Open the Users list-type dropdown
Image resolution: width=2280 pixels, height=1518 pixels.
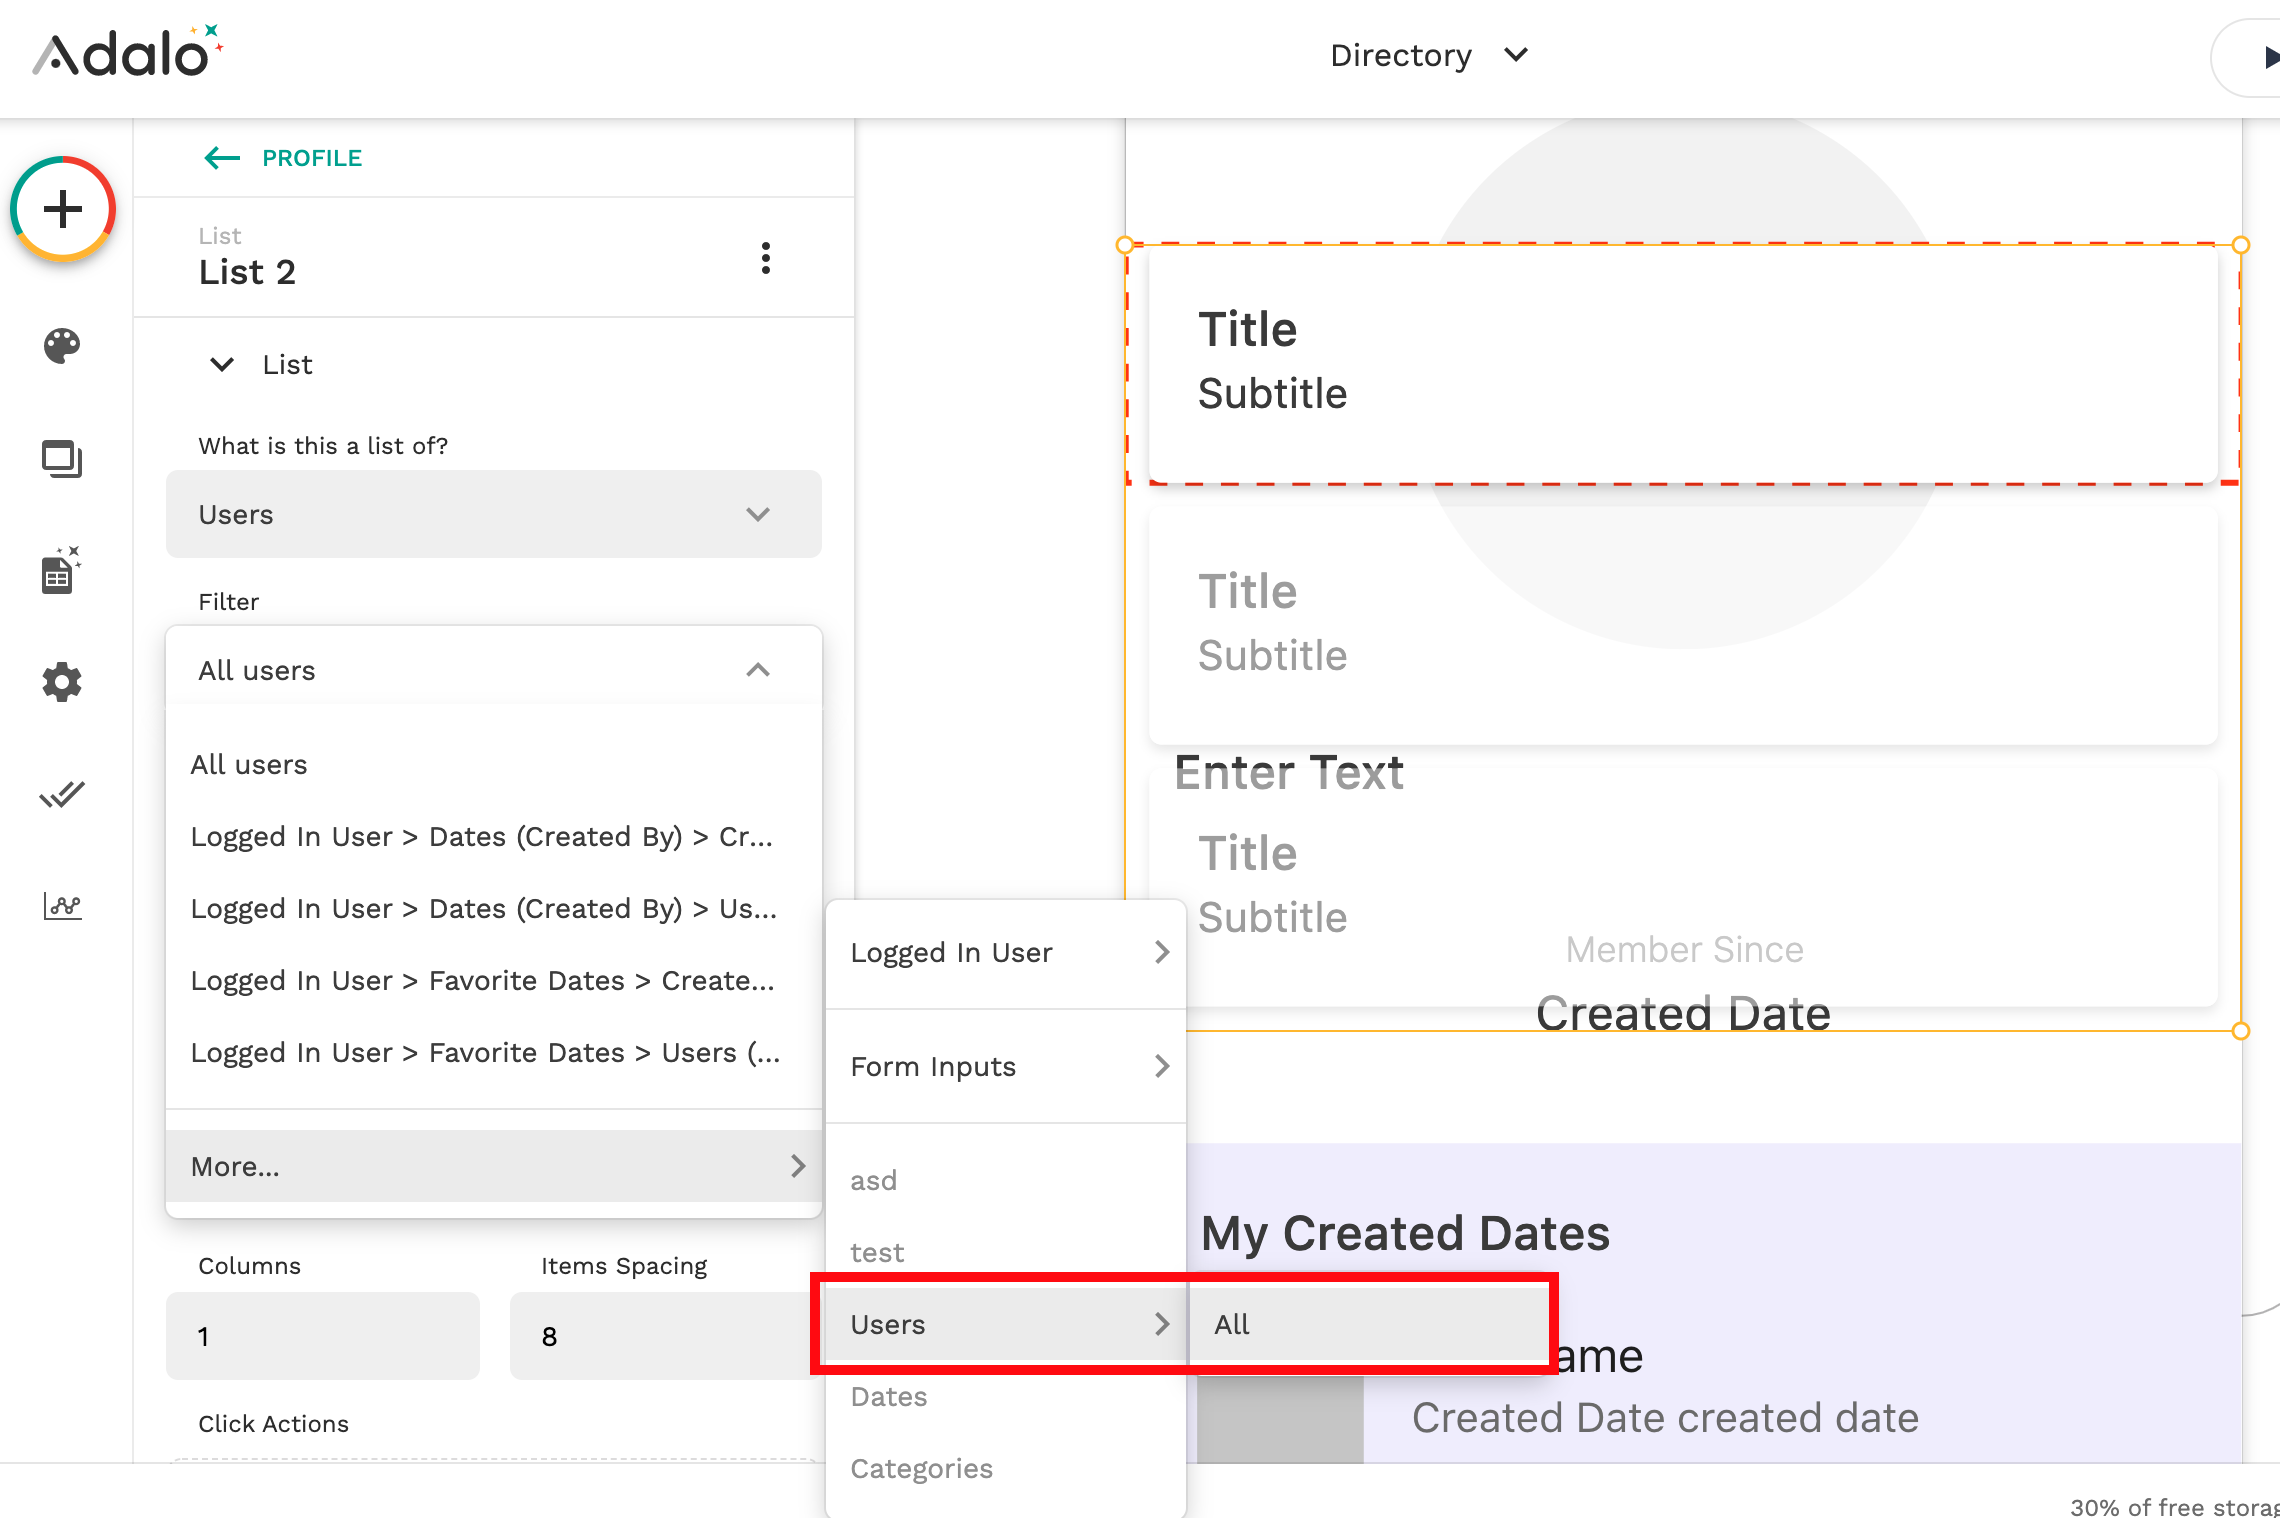click(493, 514)
